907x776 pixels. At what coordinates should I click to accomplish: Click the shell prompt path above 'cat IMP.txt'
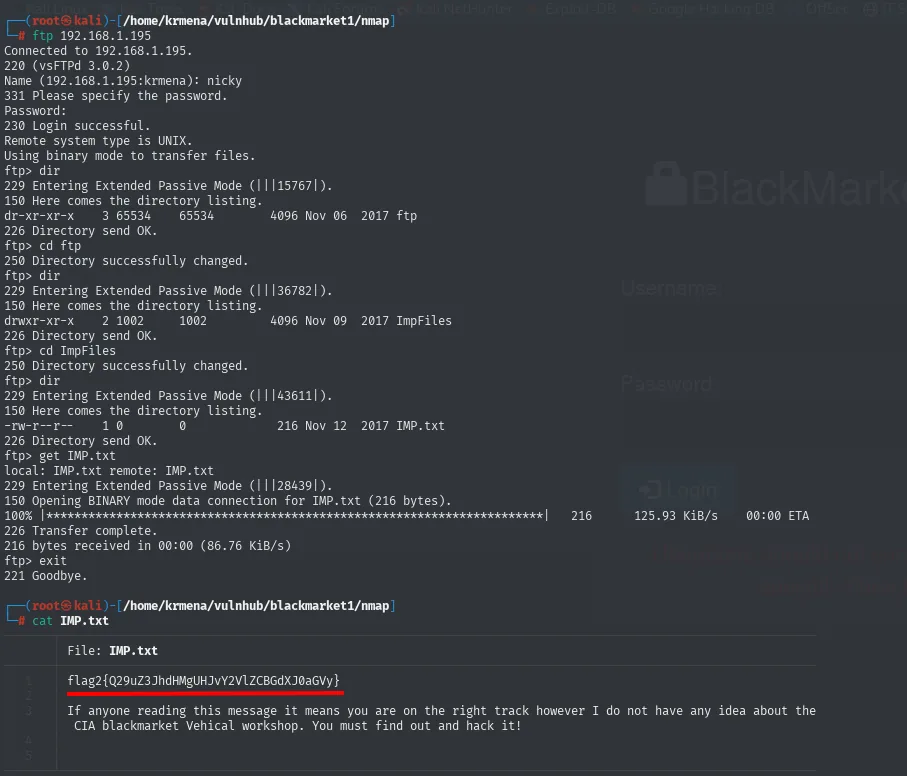256,606
